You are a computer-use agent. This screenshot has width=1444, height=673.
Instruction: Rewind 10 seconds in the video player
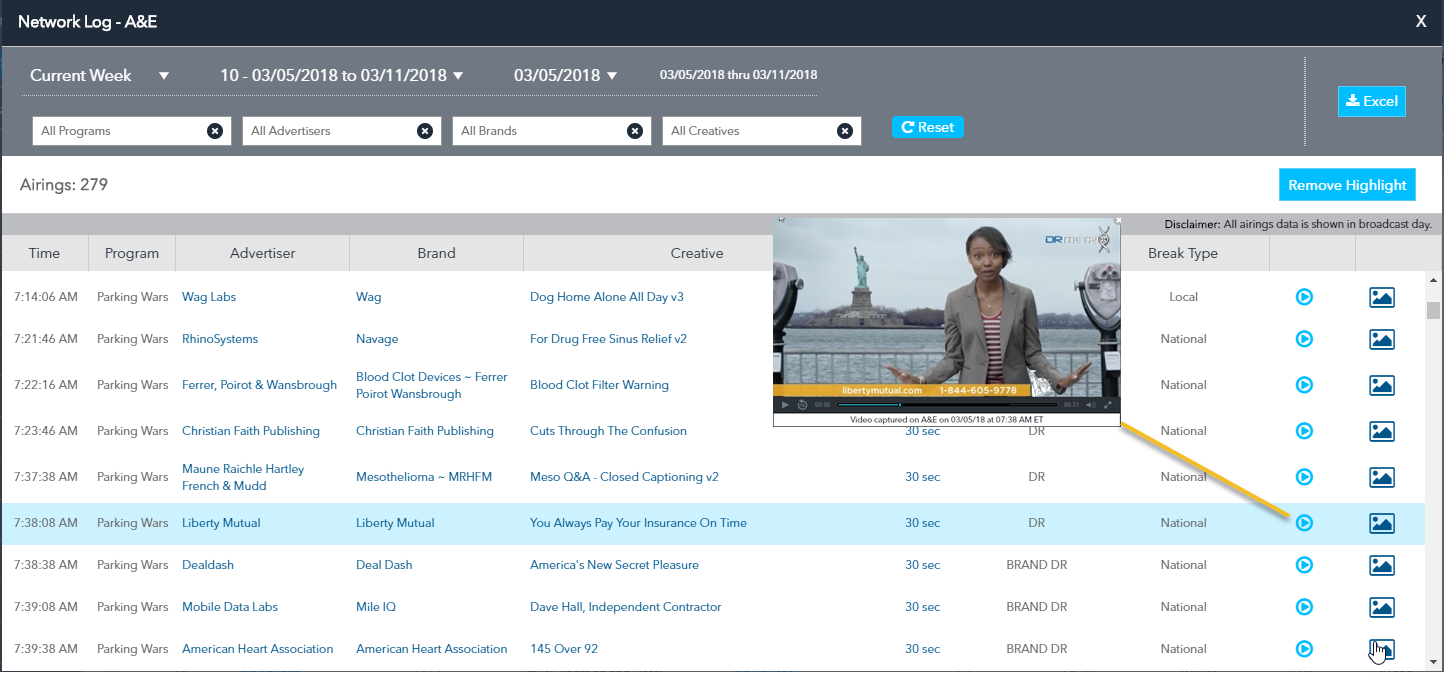point(802,405)
